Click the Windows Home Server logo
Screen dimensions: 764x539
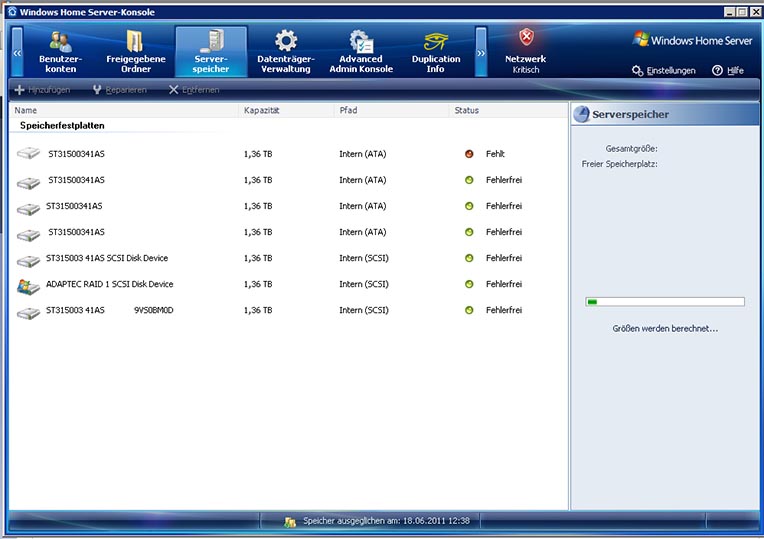(x=692, y=39)
